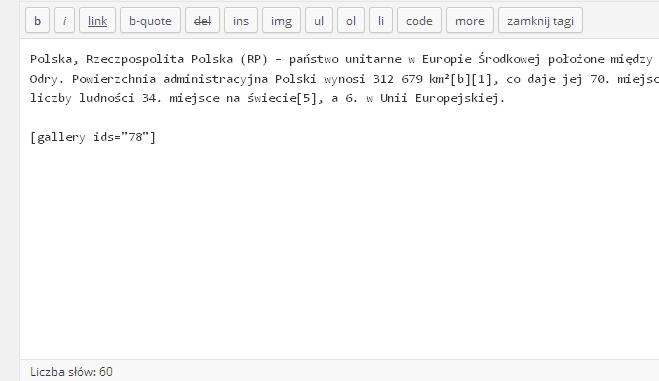Add a blockquote with b-quote button

(150, 20)
